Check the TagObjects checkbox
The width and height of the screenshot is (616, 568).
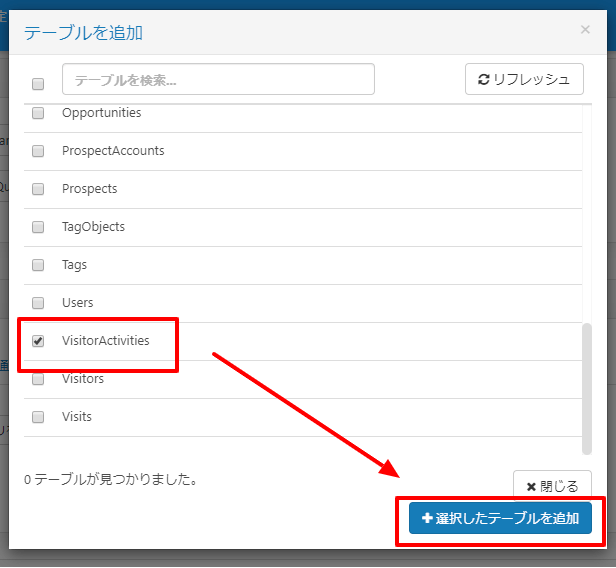point(38,227)
